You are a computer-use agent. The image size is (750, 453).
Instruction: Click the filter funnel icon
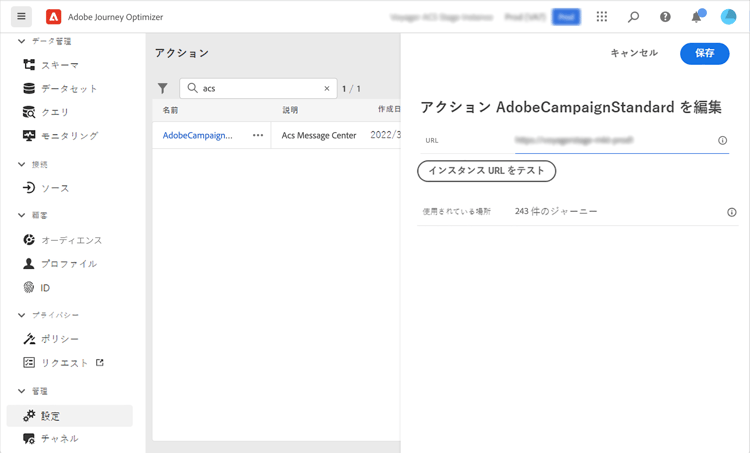pyautogui.click(x=163, y=88)
